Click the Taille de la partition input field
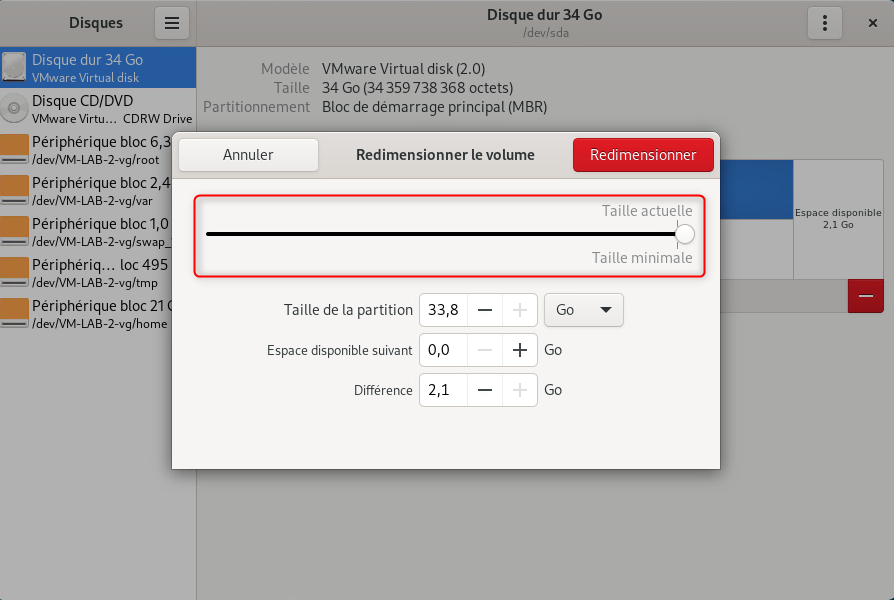Screen dimensions: 894x600 443,310
